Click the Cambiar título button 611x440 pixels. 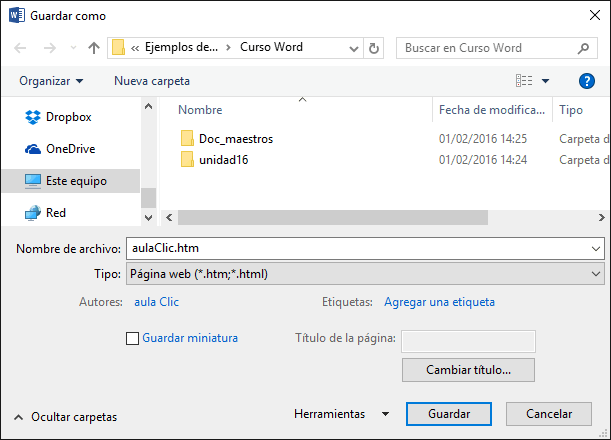468,369
